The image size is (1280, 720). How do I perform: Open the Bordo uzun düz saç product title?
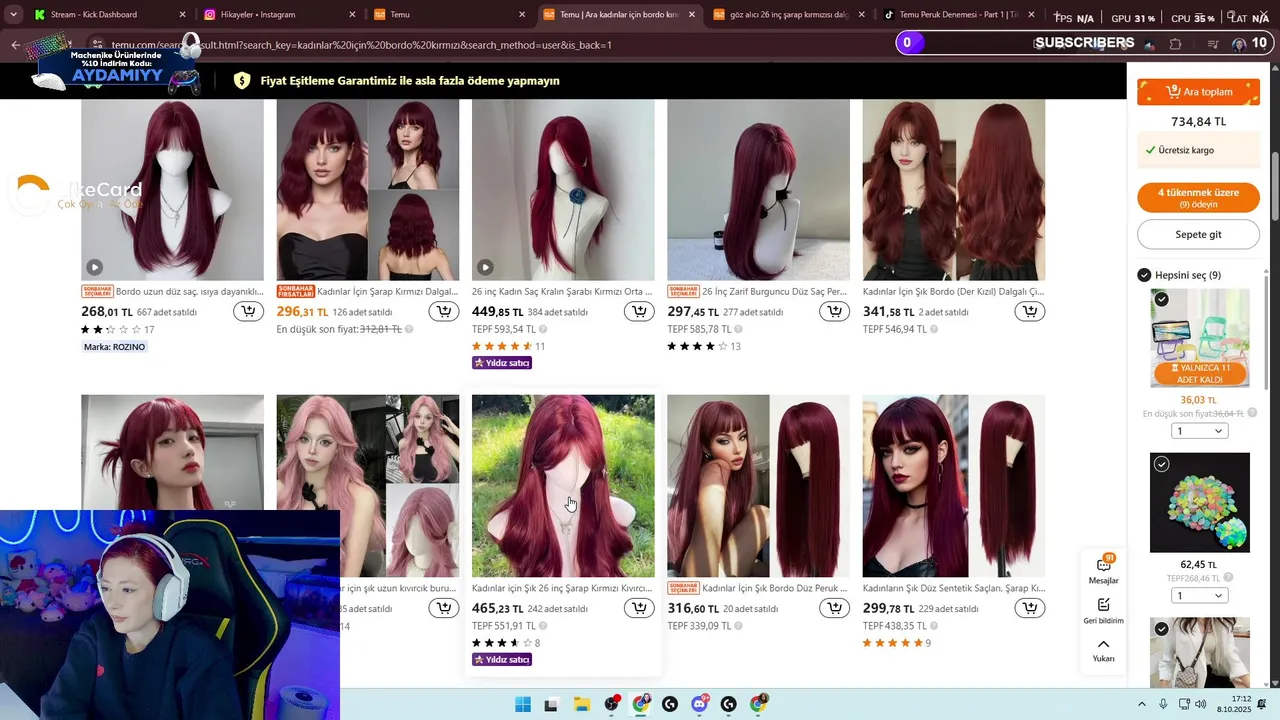[x=190, y=292]
